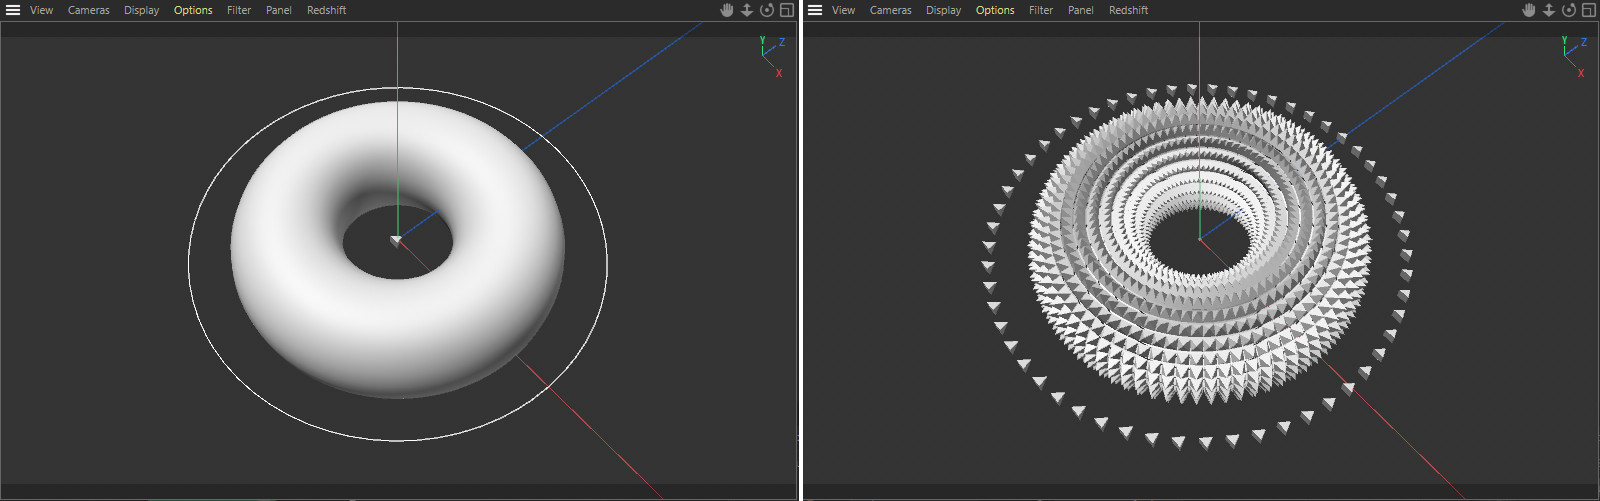Open the View menu in left viewport
Screen dimensions: 1600x501
tap(41, 10)
